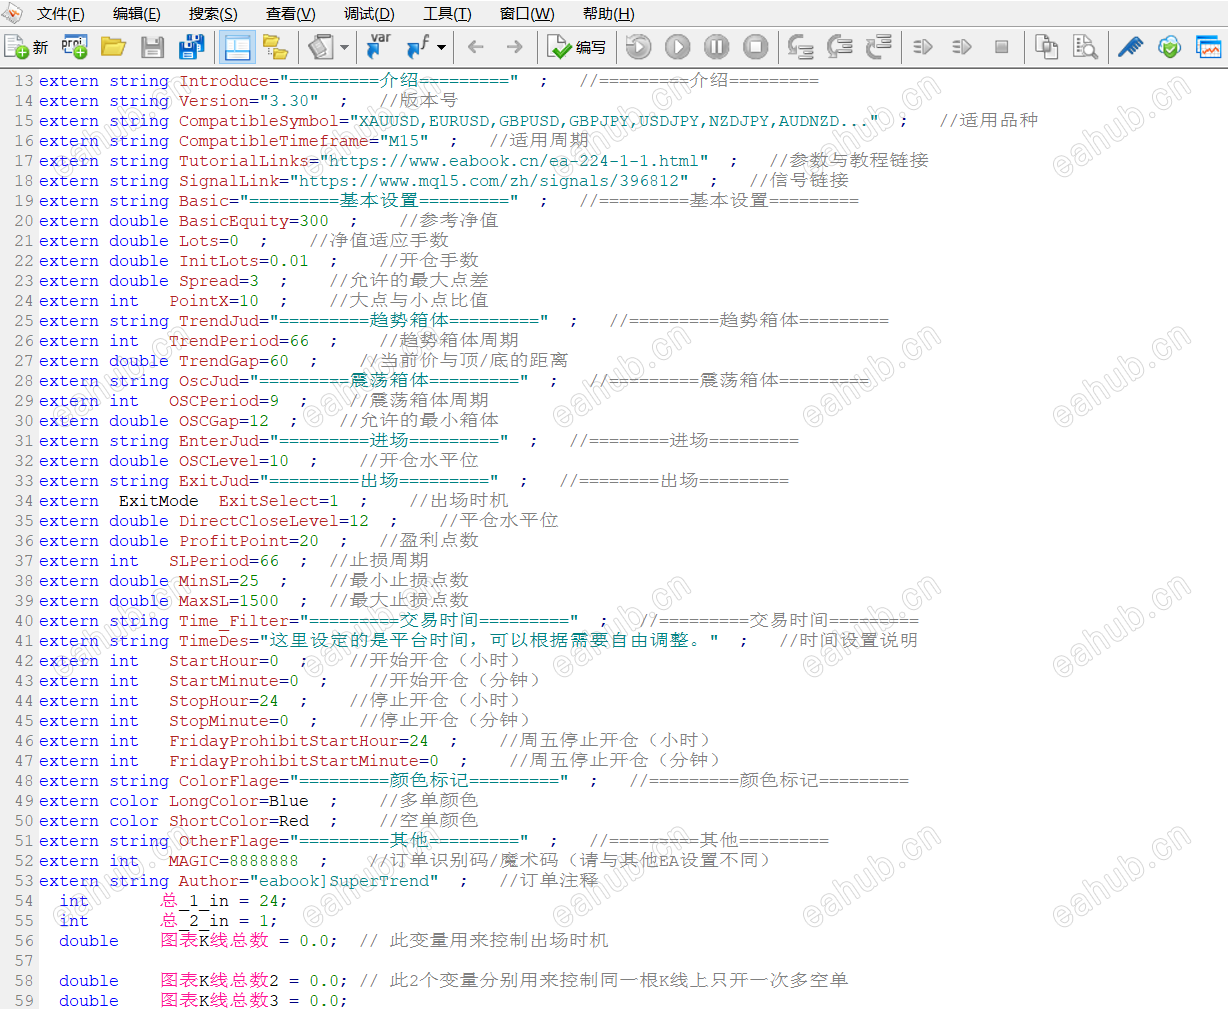Open the snippets dropdown arrow
Viewport: 1228px width, 1009px height.
tap(344, 47)
